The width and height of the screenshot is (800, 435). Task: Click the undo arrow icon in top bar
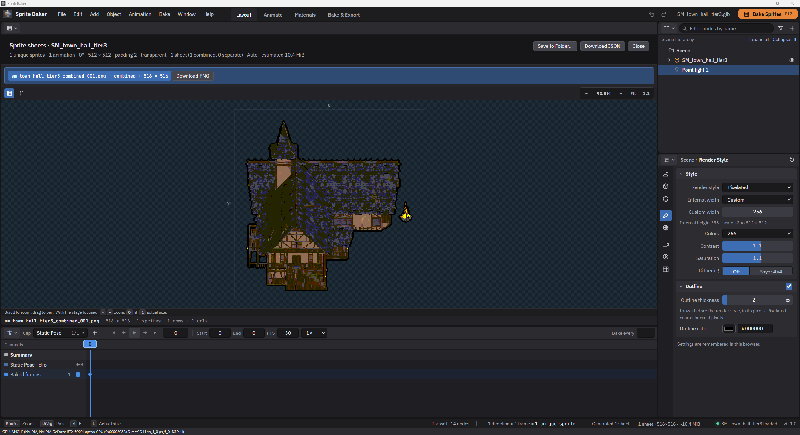(x=652, y=15)
